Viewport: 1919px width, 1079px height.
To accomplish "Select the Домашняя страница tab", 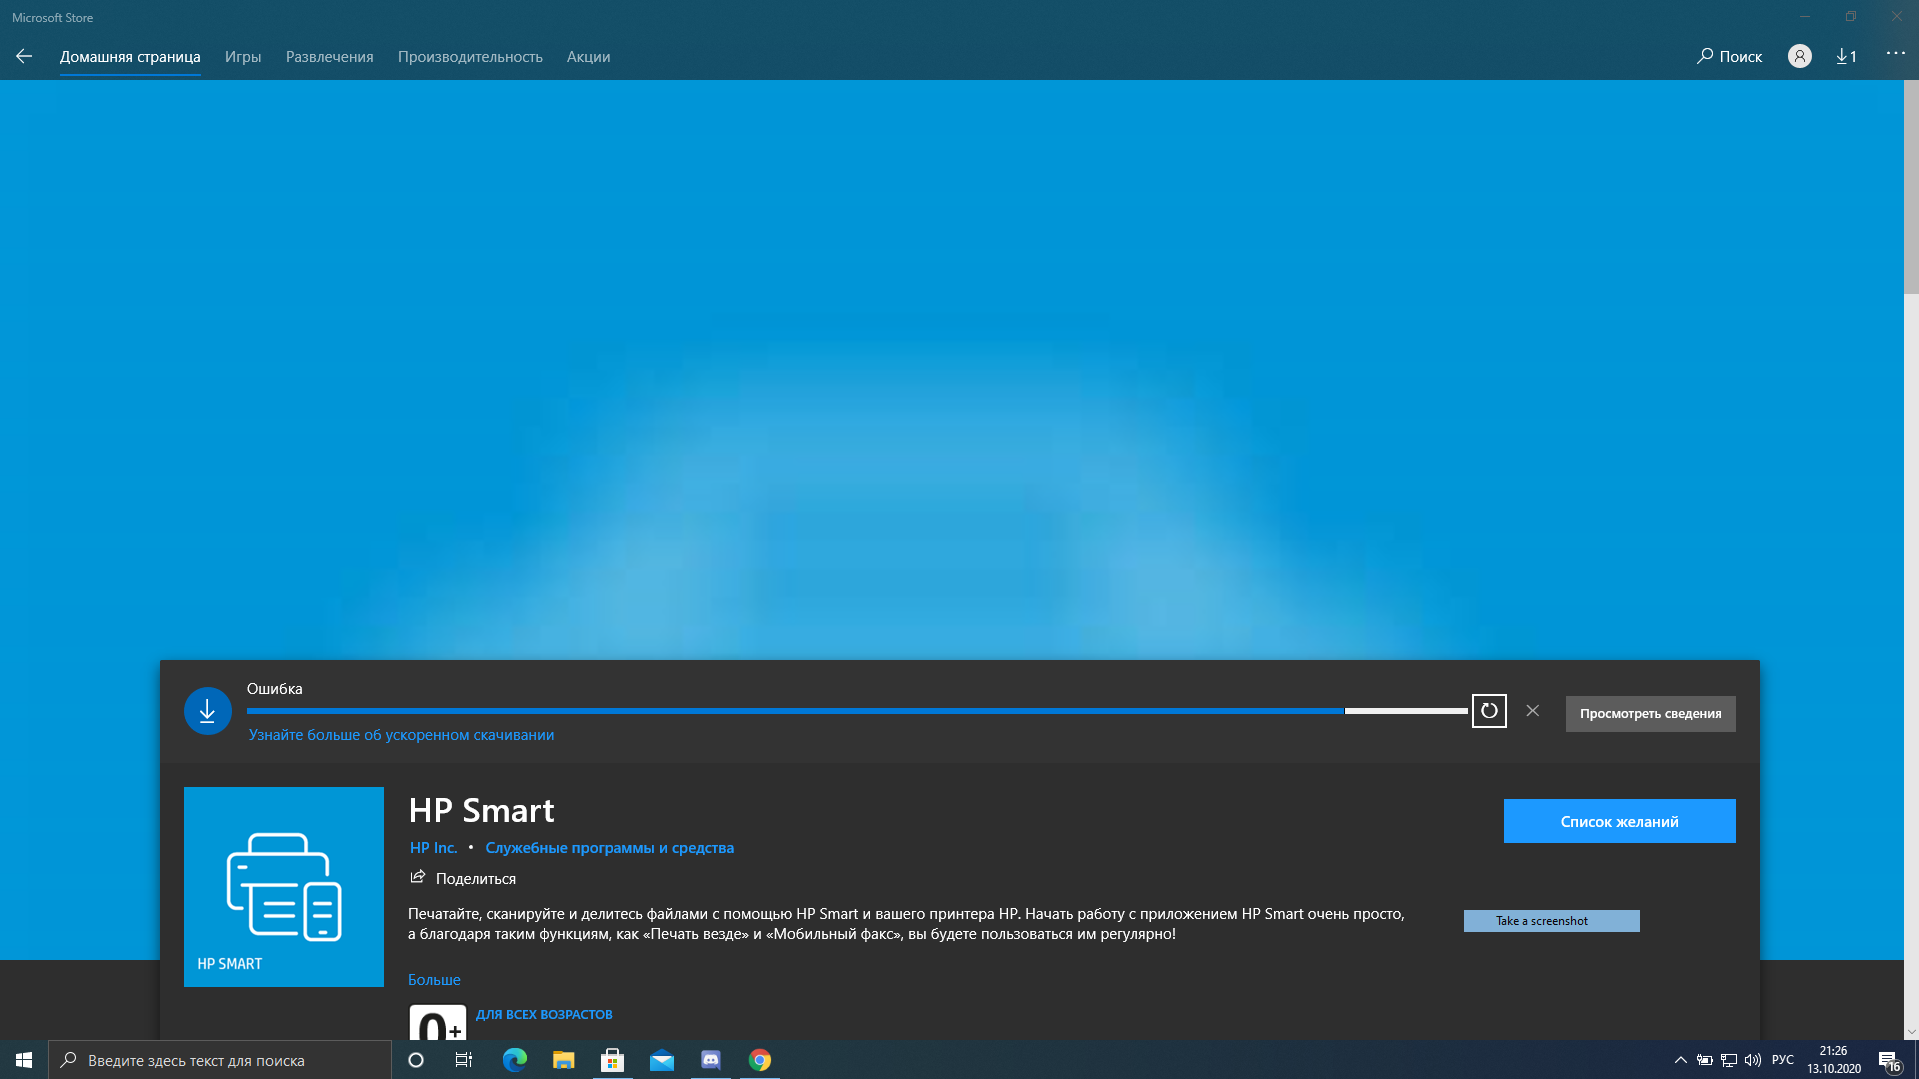I will coord(130,57).
